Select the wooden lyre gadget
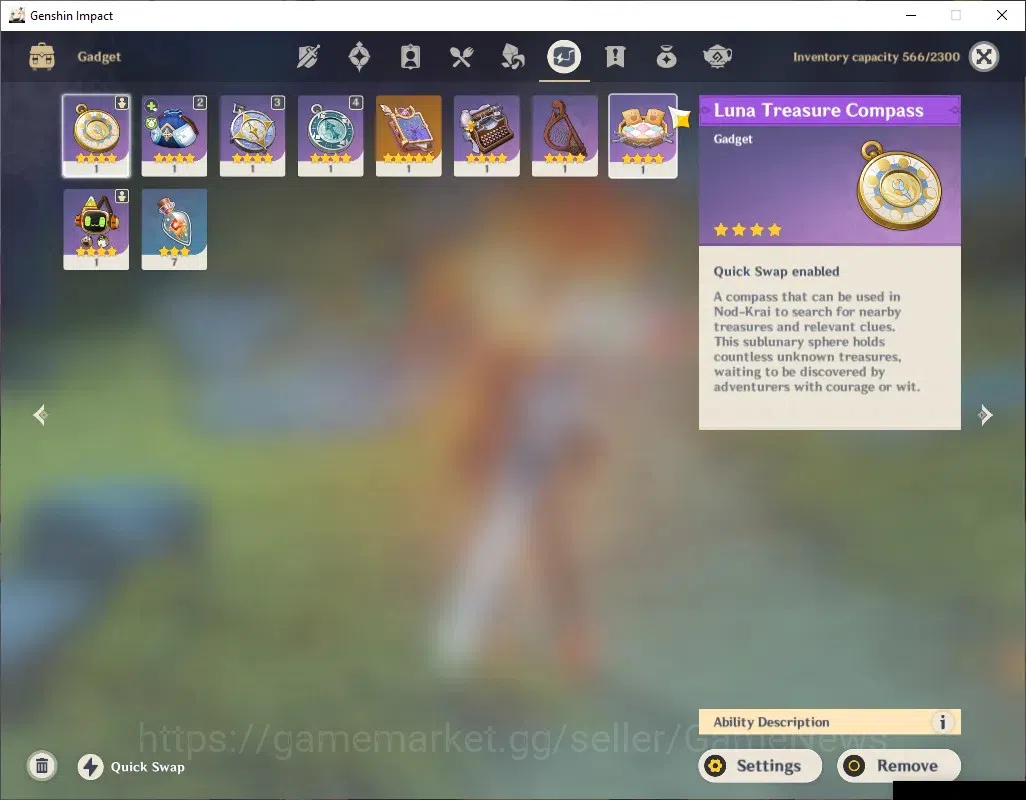Image resolution: width=1026 pixels, height=800 pixels. point(565,136)
